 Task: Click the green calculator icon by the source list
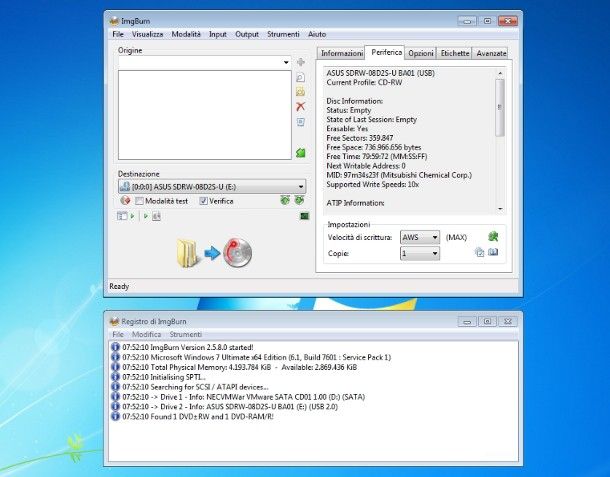(300, 153)
